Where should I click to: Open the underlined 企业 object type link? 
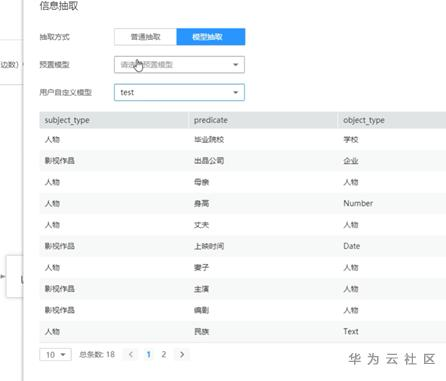(x=351, y=161)
